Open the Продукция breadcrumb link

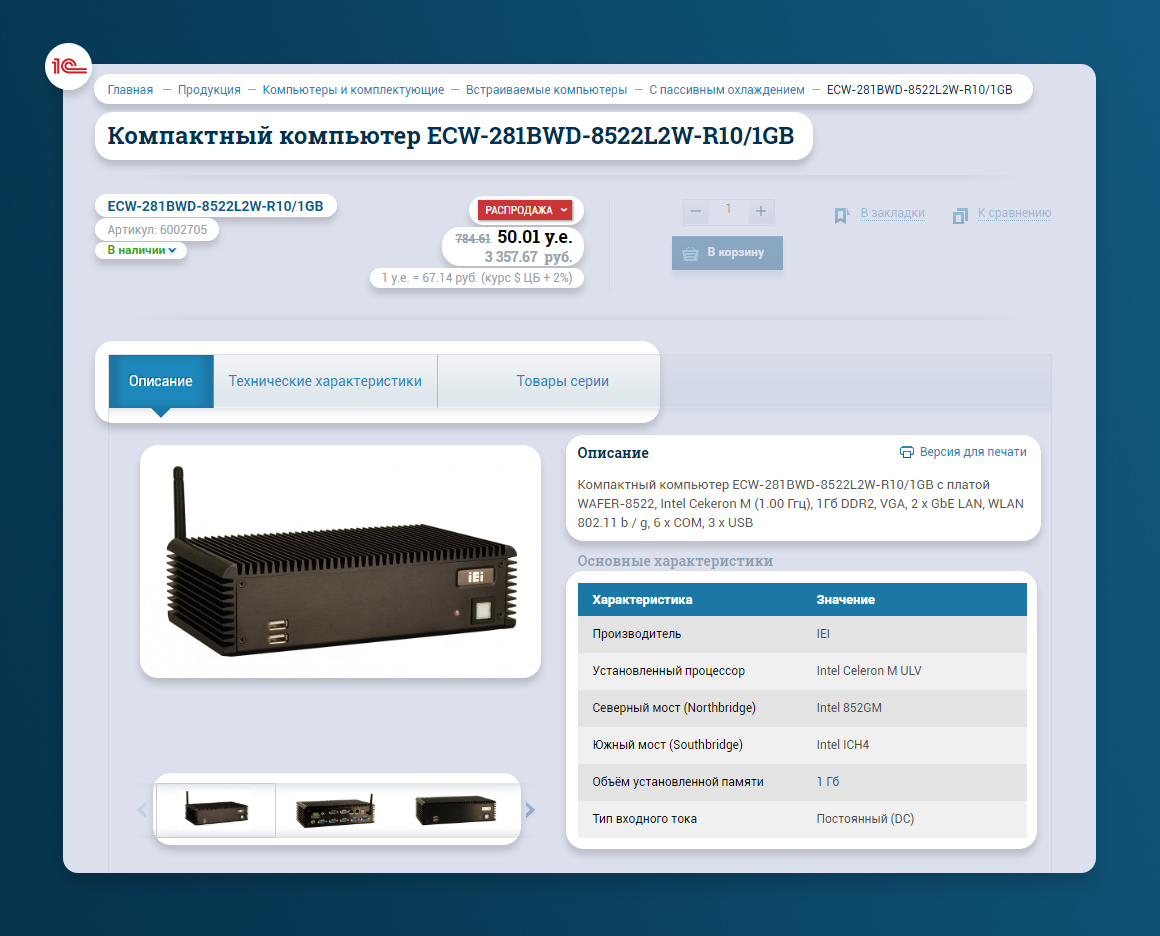click(x=209, y=90)
